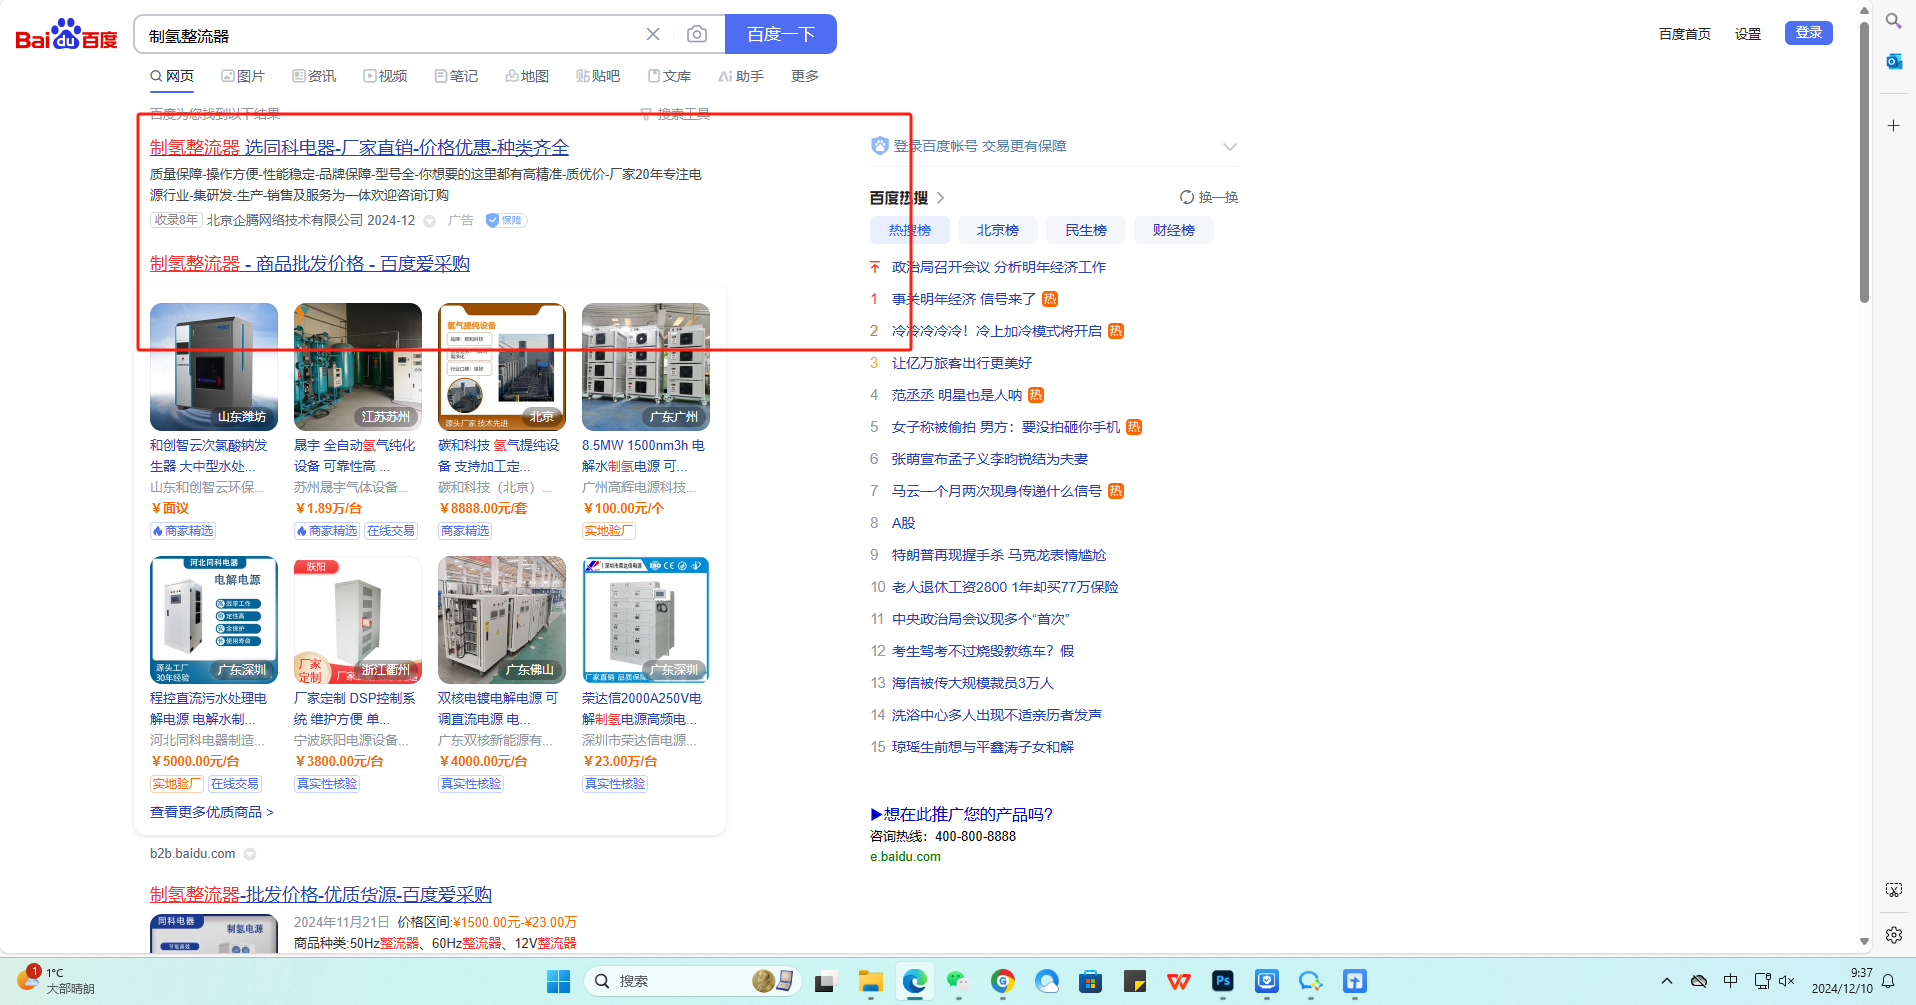
Task: Go to the 贴吧 tab
Action: tap(598, 76)
